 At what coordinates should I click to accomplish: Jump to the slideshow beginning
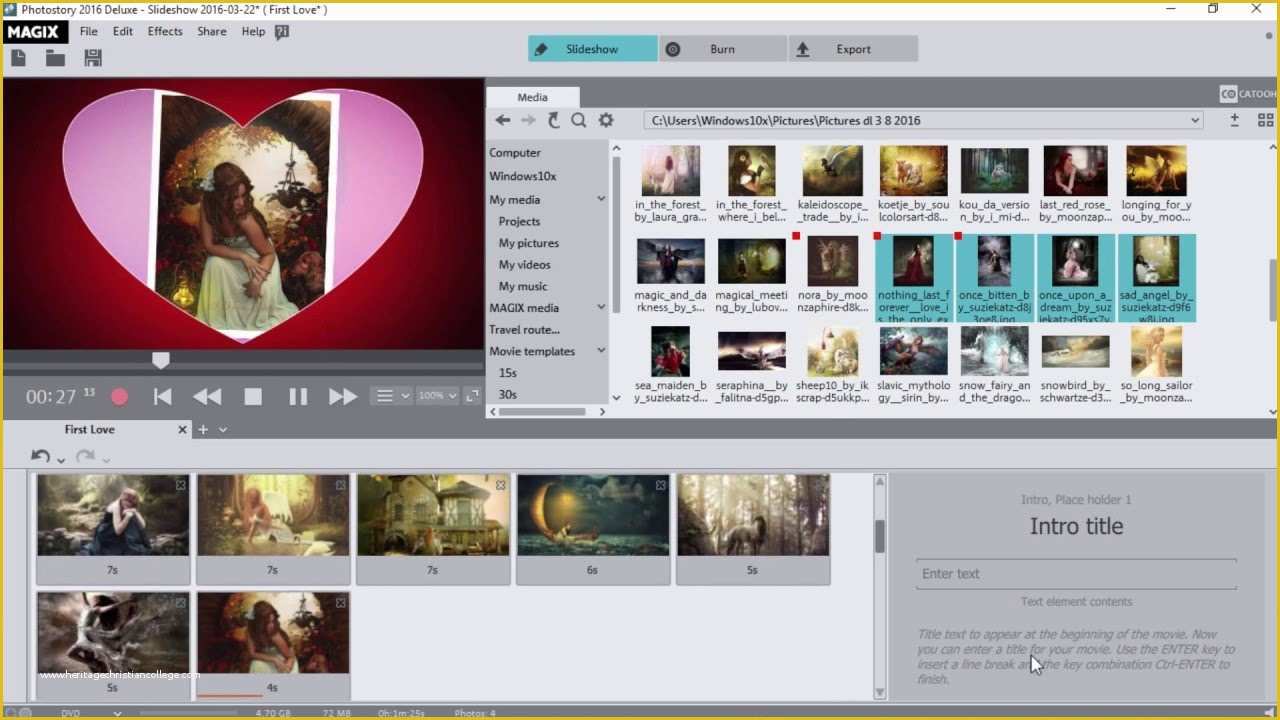pos(162,397)
